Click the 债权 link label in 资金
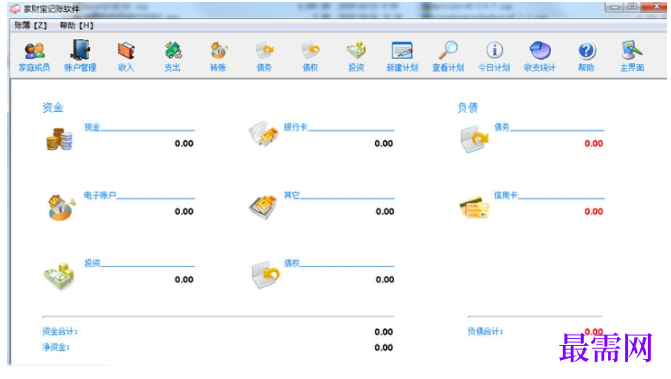 (x=292, y=263)
